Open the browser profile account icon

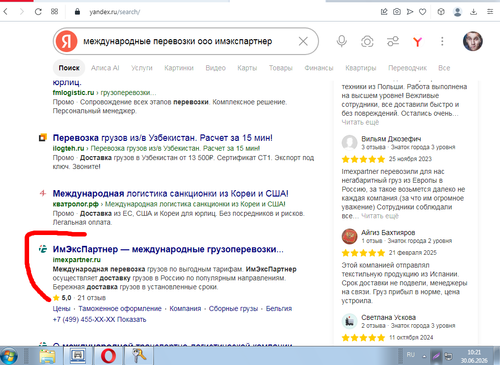coord(458,12)
